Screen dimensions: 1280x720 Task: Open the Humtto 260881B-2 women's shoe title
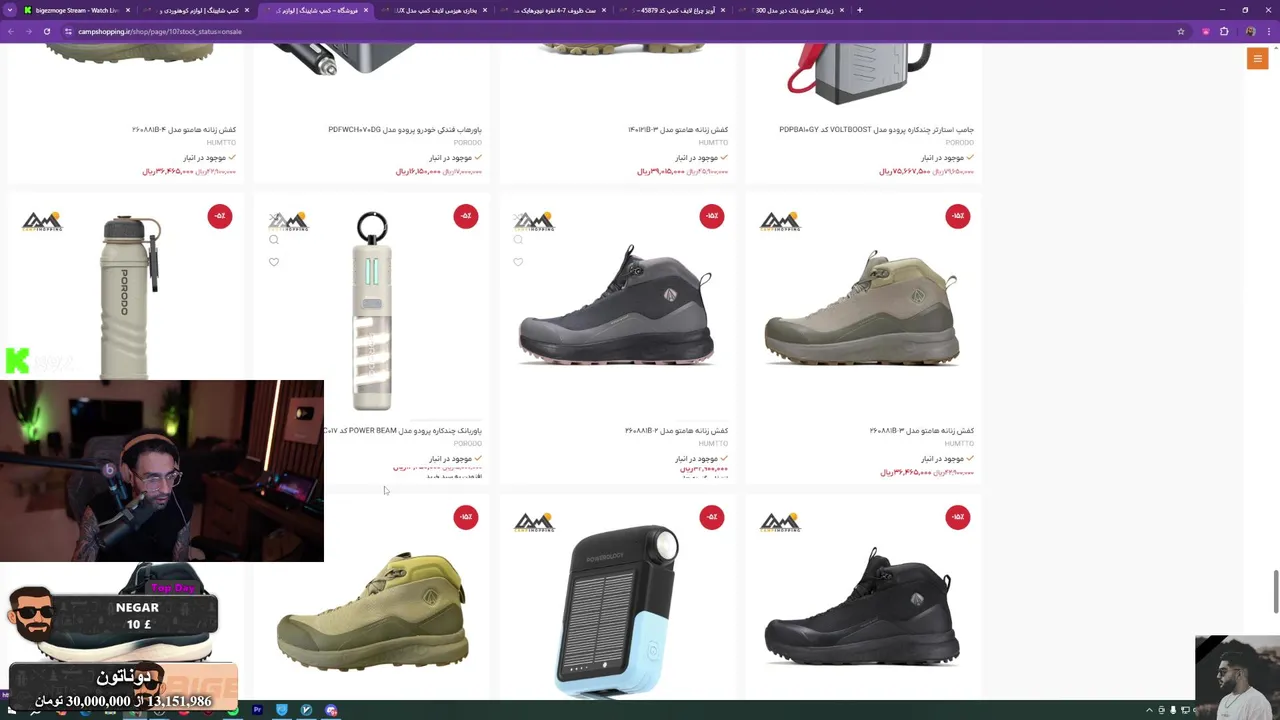[x=676, y=431]
